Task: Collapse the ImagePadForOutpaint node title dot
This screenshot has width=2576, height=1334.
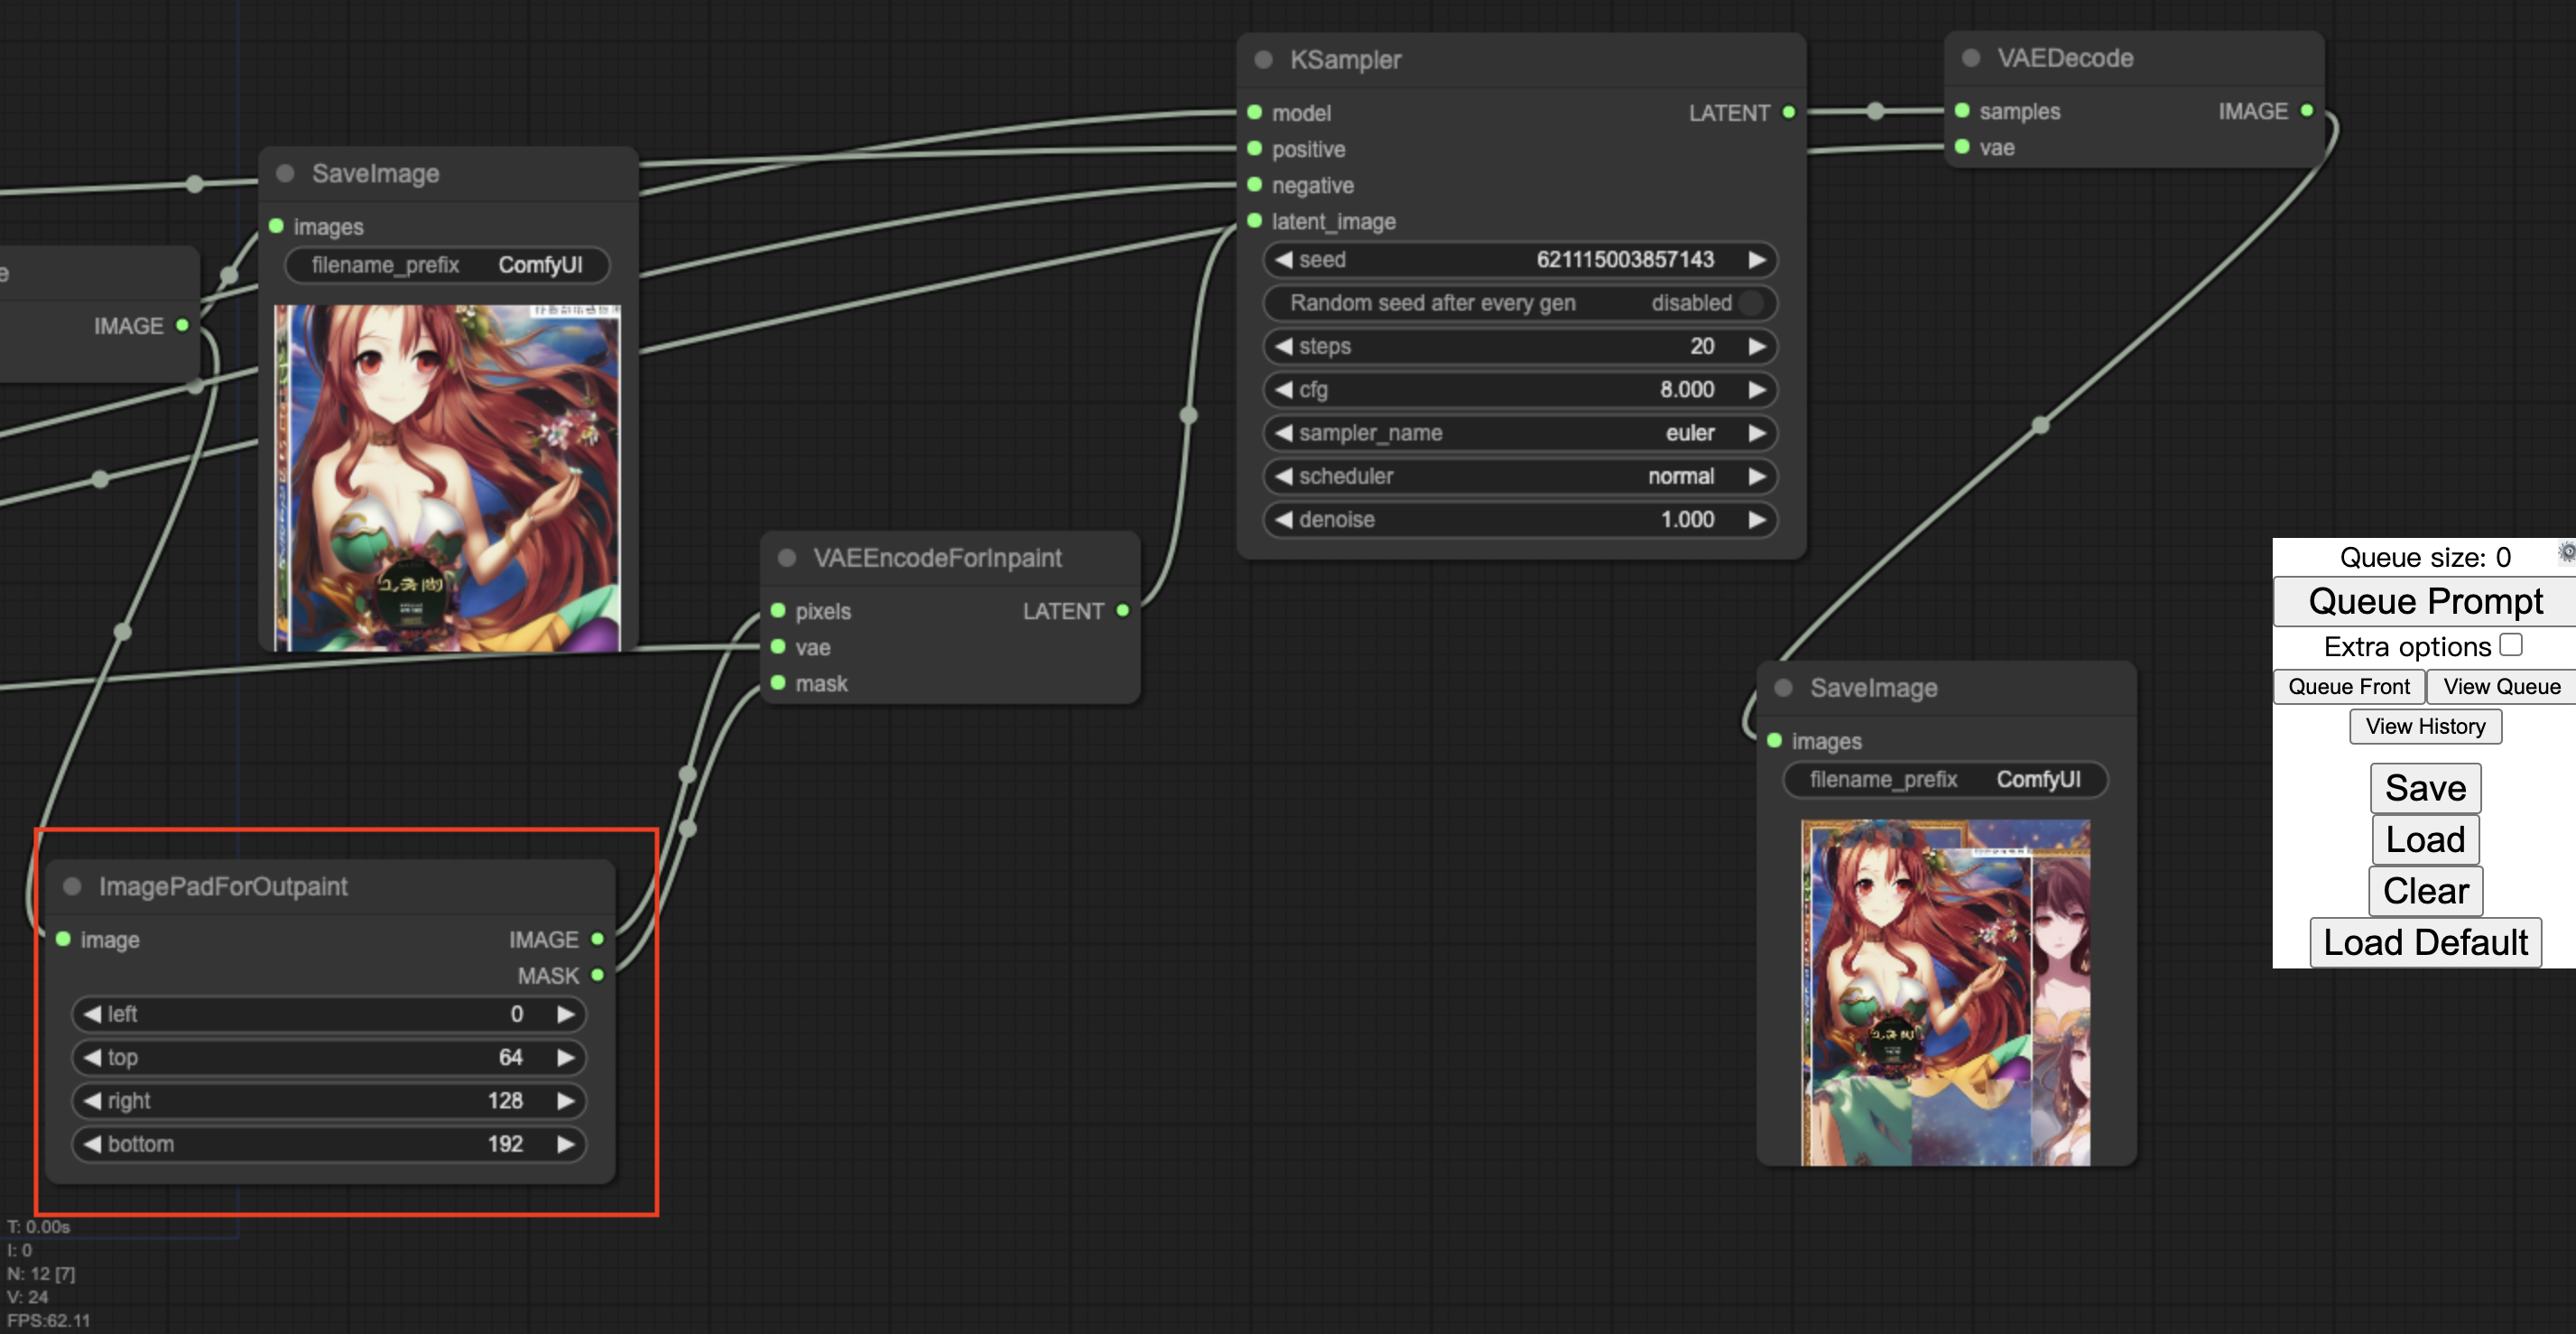Action: [x=72, y=886]
